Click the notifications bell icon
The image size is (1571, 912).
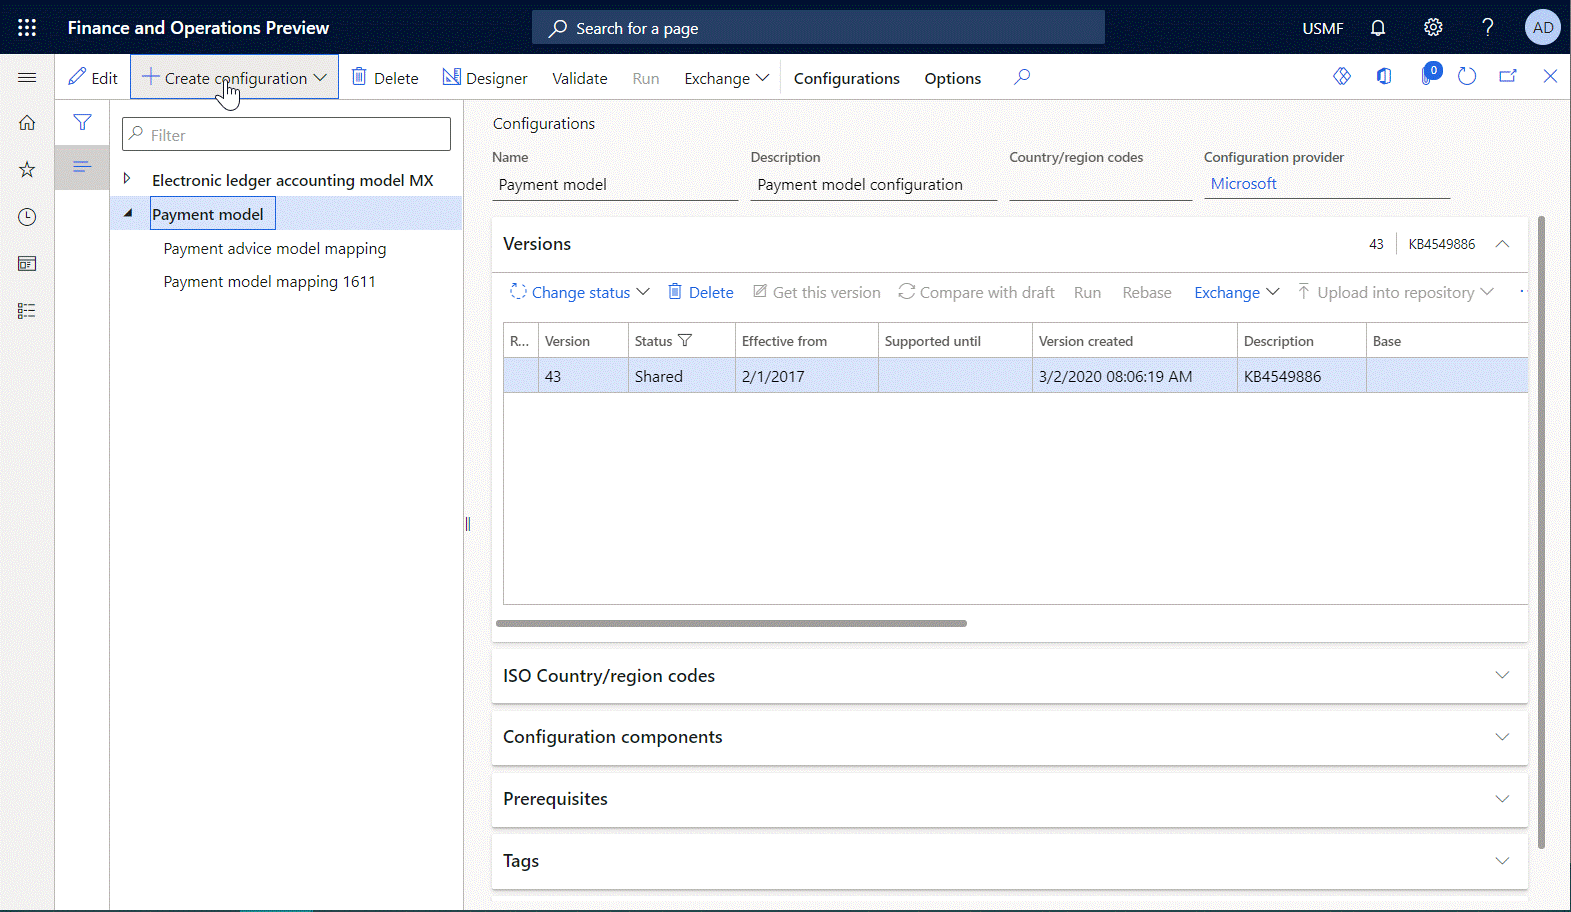1378,28
